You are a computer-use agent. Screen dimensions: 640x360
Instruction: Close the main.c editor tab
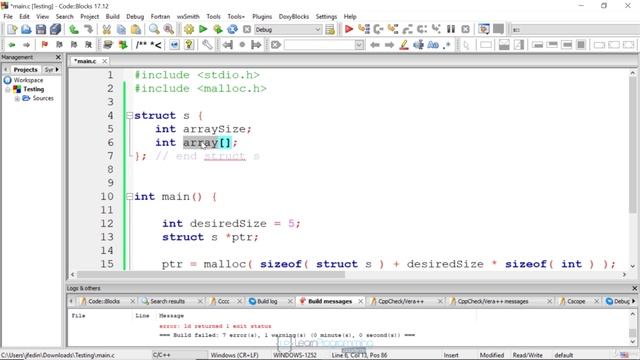104,61
